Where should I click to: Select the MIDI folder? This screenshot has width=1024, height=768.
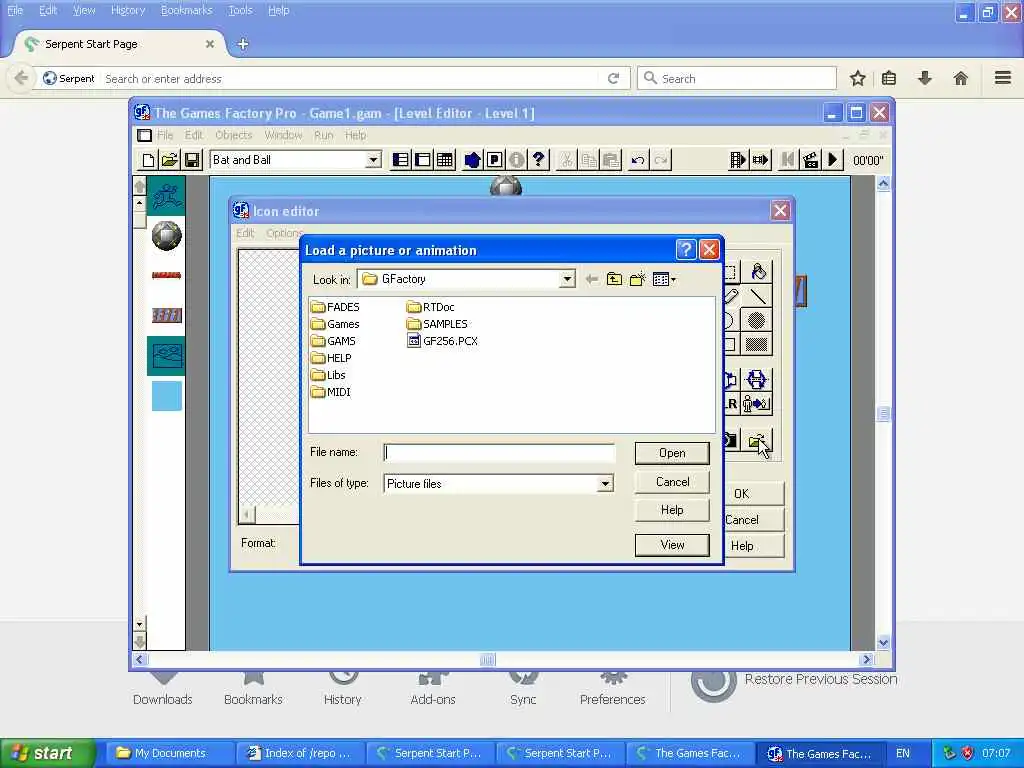[331, 392]
